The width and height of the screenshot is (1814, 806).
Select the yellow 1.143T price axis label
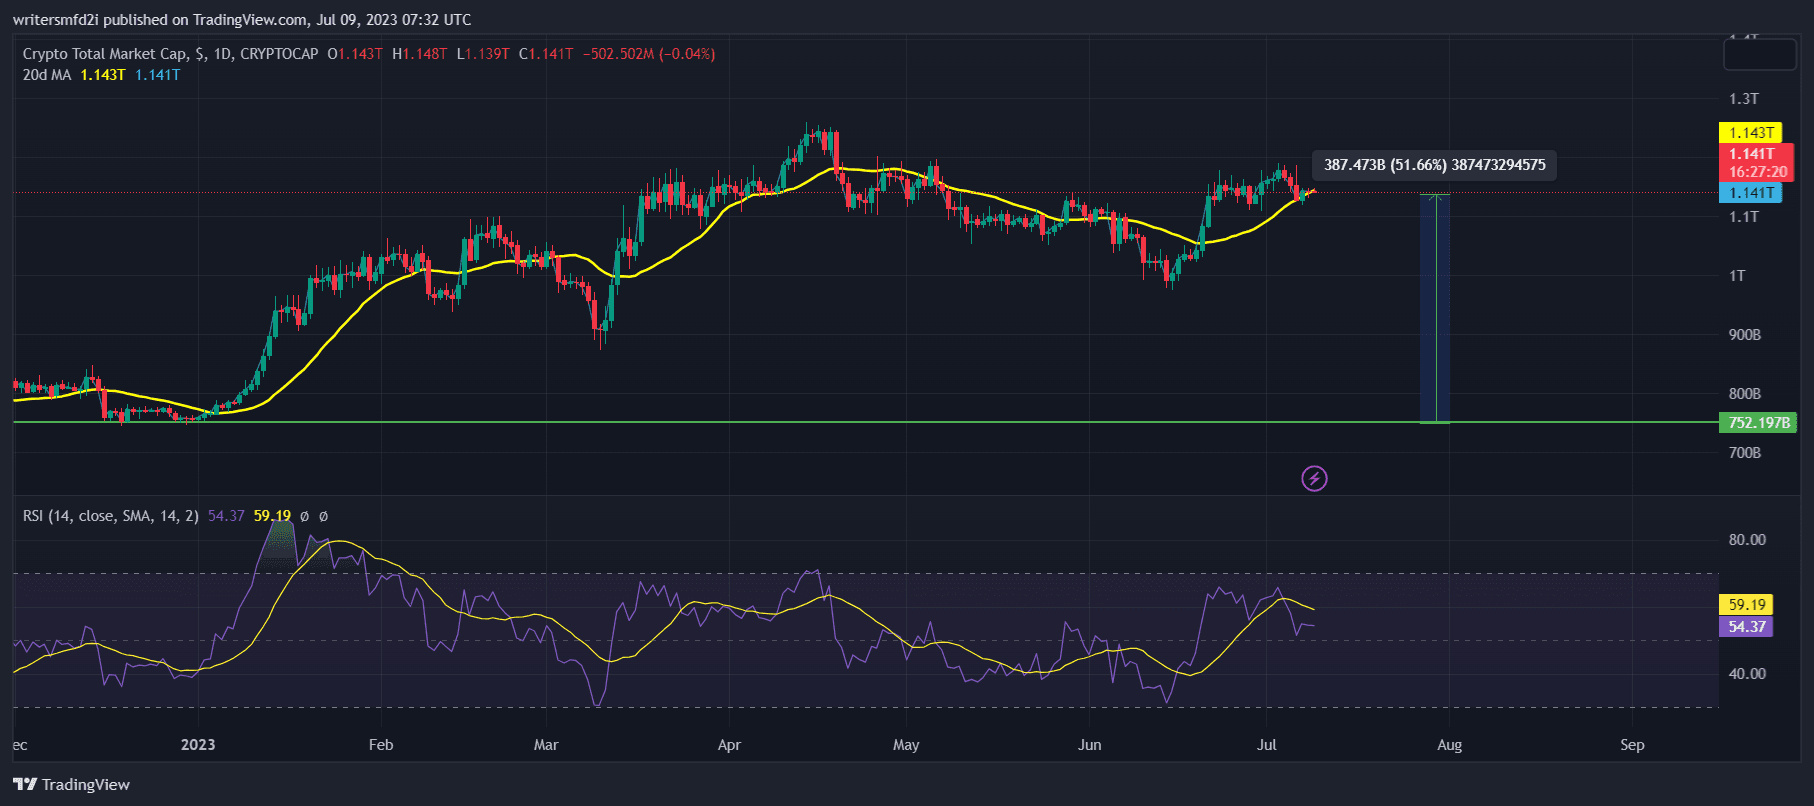1750,133
